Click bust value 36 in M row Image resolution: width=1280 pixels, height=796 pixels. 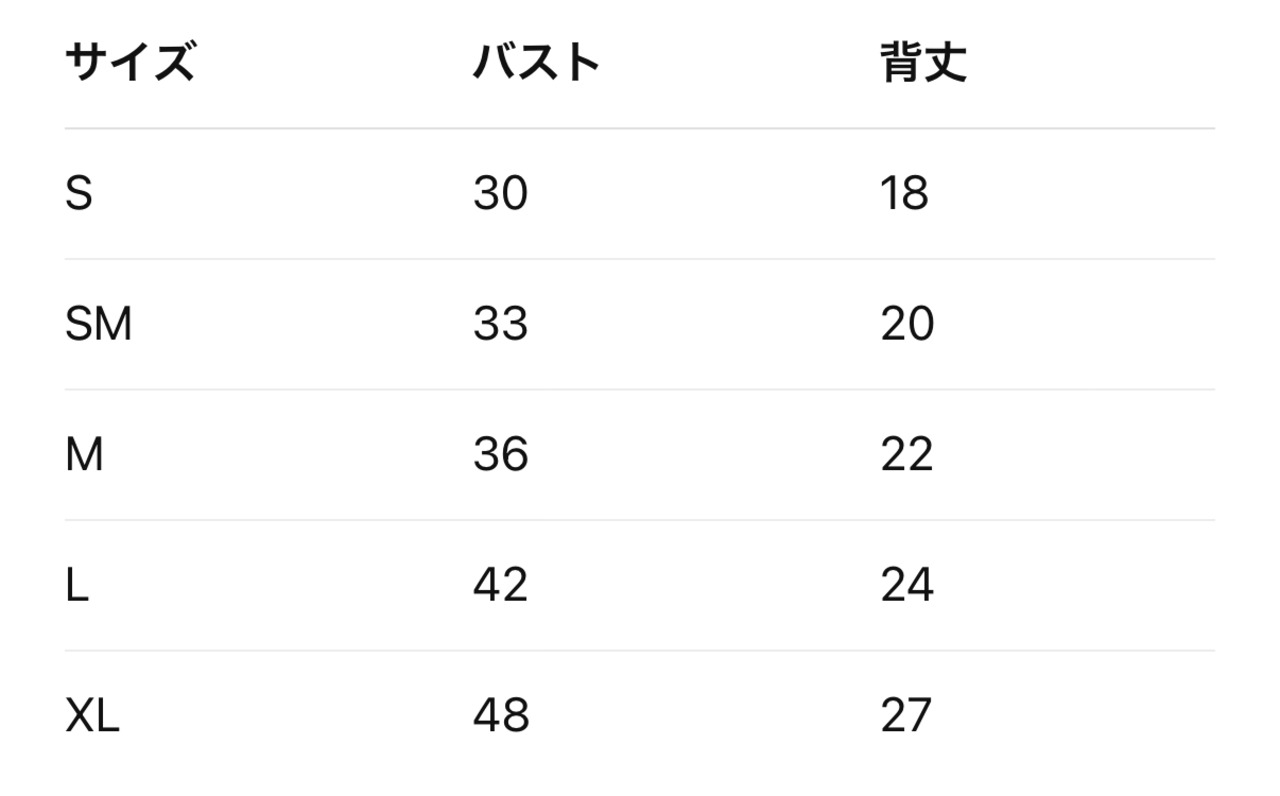500,455
